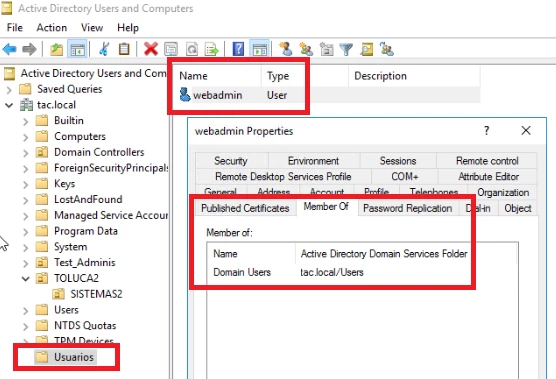Sort by Active Directory Domain Services Folder
Screen dimensions: 556x379
(x=384, y=254)
